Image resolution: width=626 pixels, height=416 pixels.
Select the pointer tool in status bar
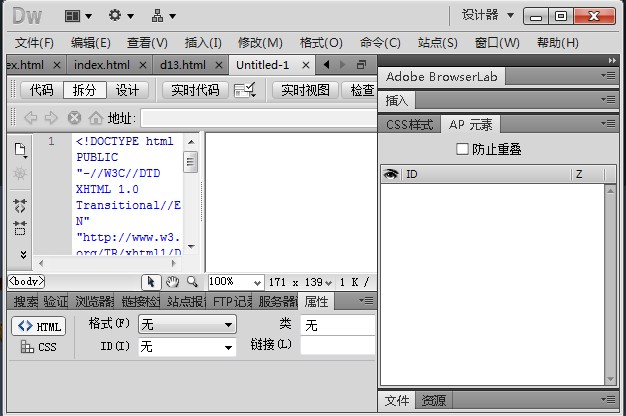(x=151, y=282)
